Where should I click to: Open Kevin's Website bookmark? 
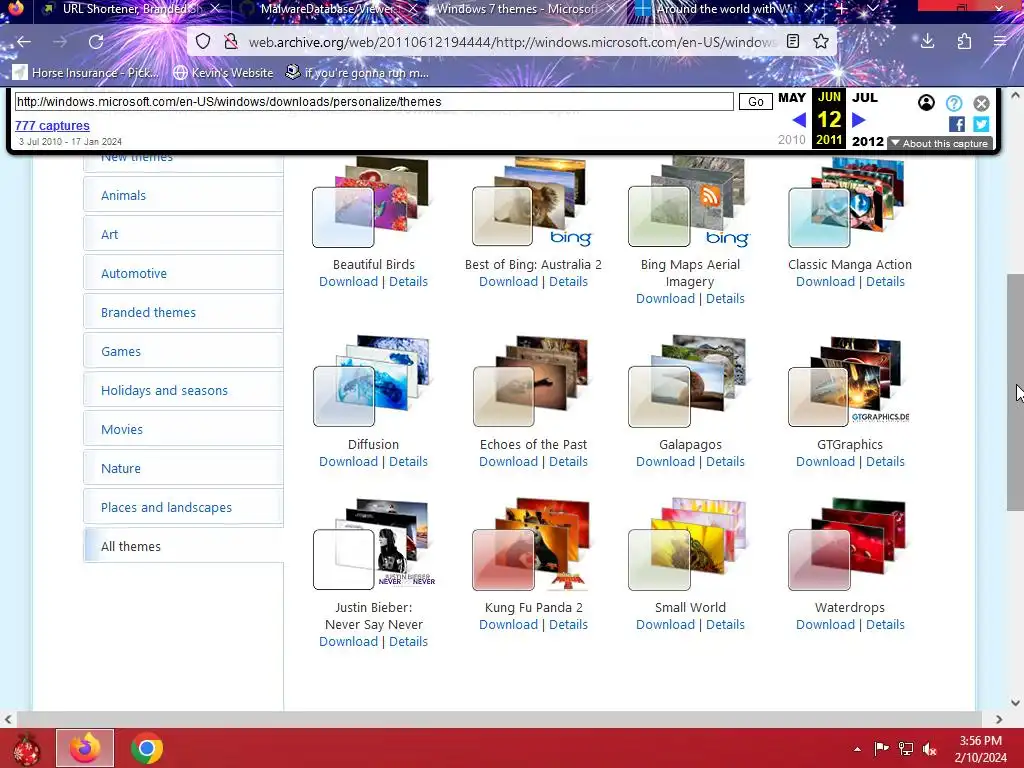pos(223,72)
